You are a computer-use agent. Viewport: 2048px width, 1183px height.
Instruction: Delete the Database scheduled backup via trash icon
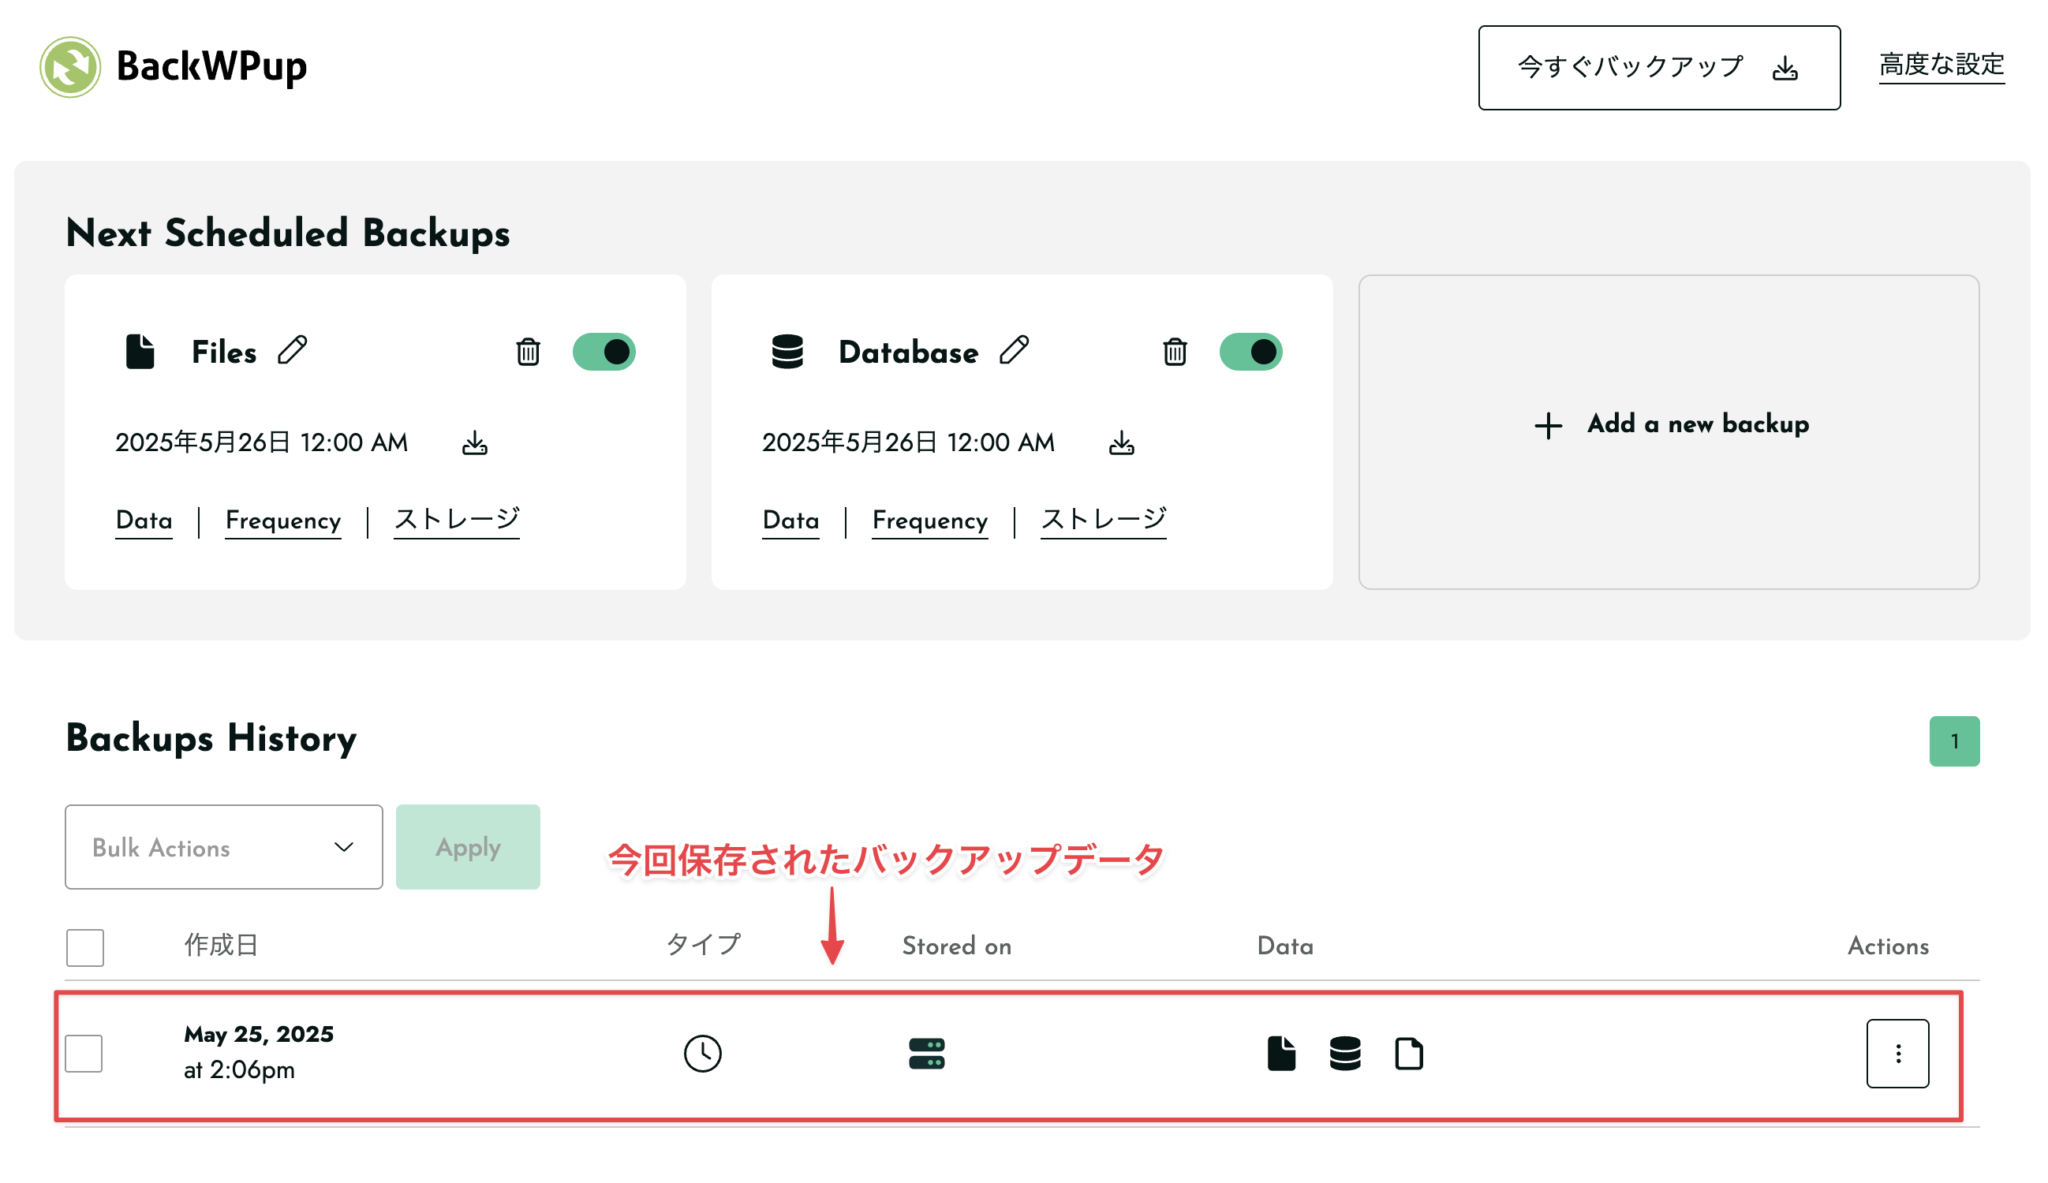pos(1175,351)
